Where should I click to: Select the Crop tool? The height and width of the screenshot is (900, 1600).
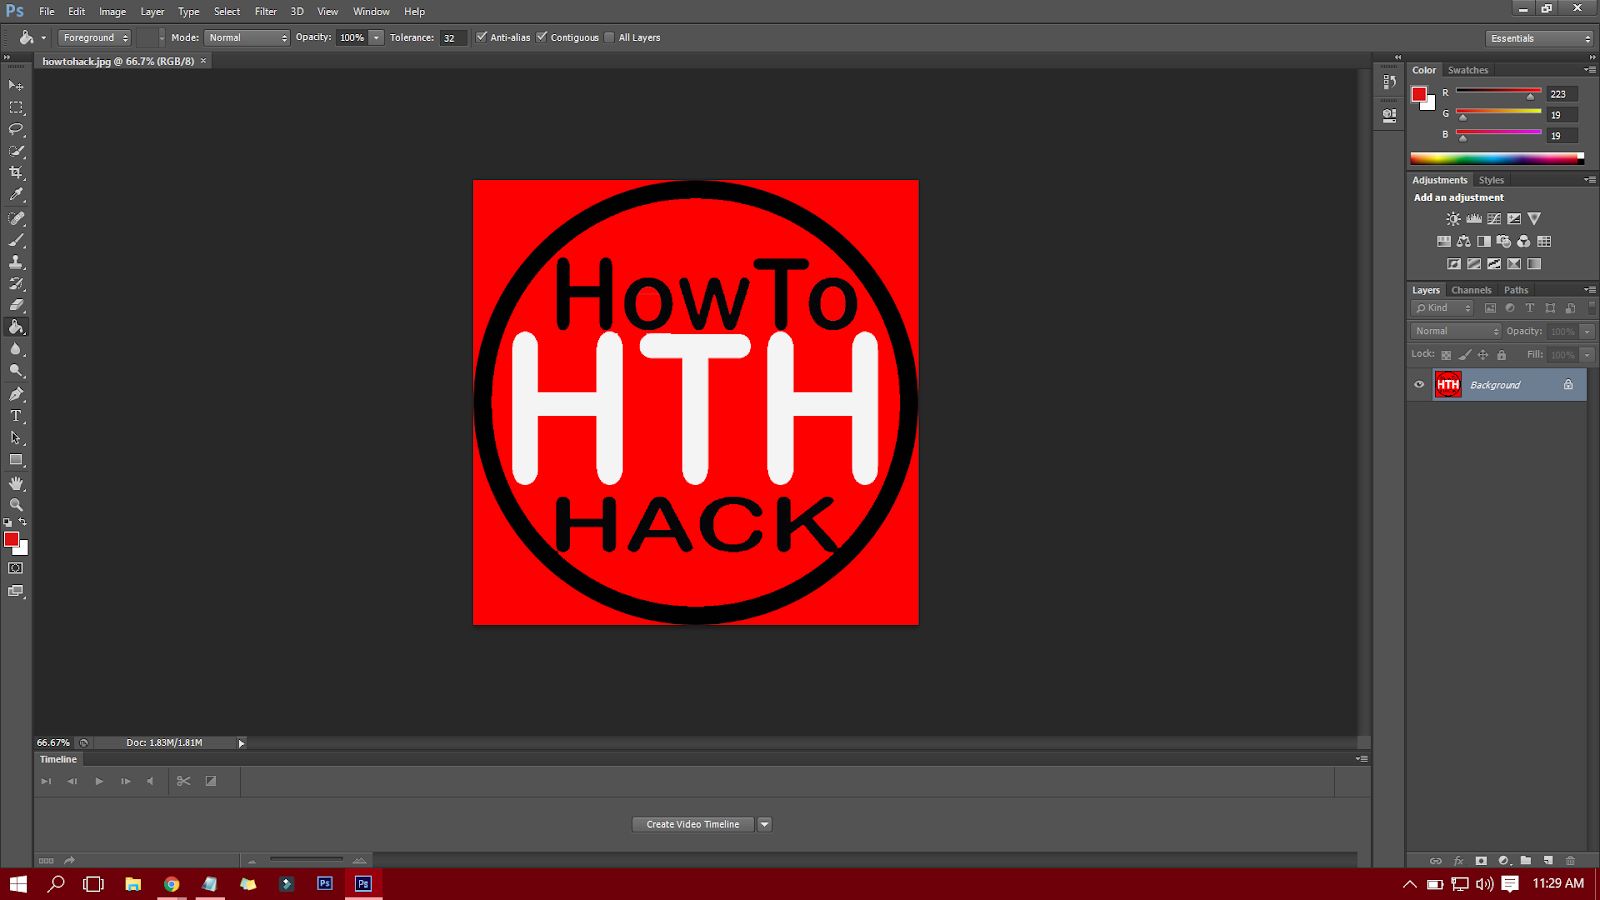16,173
